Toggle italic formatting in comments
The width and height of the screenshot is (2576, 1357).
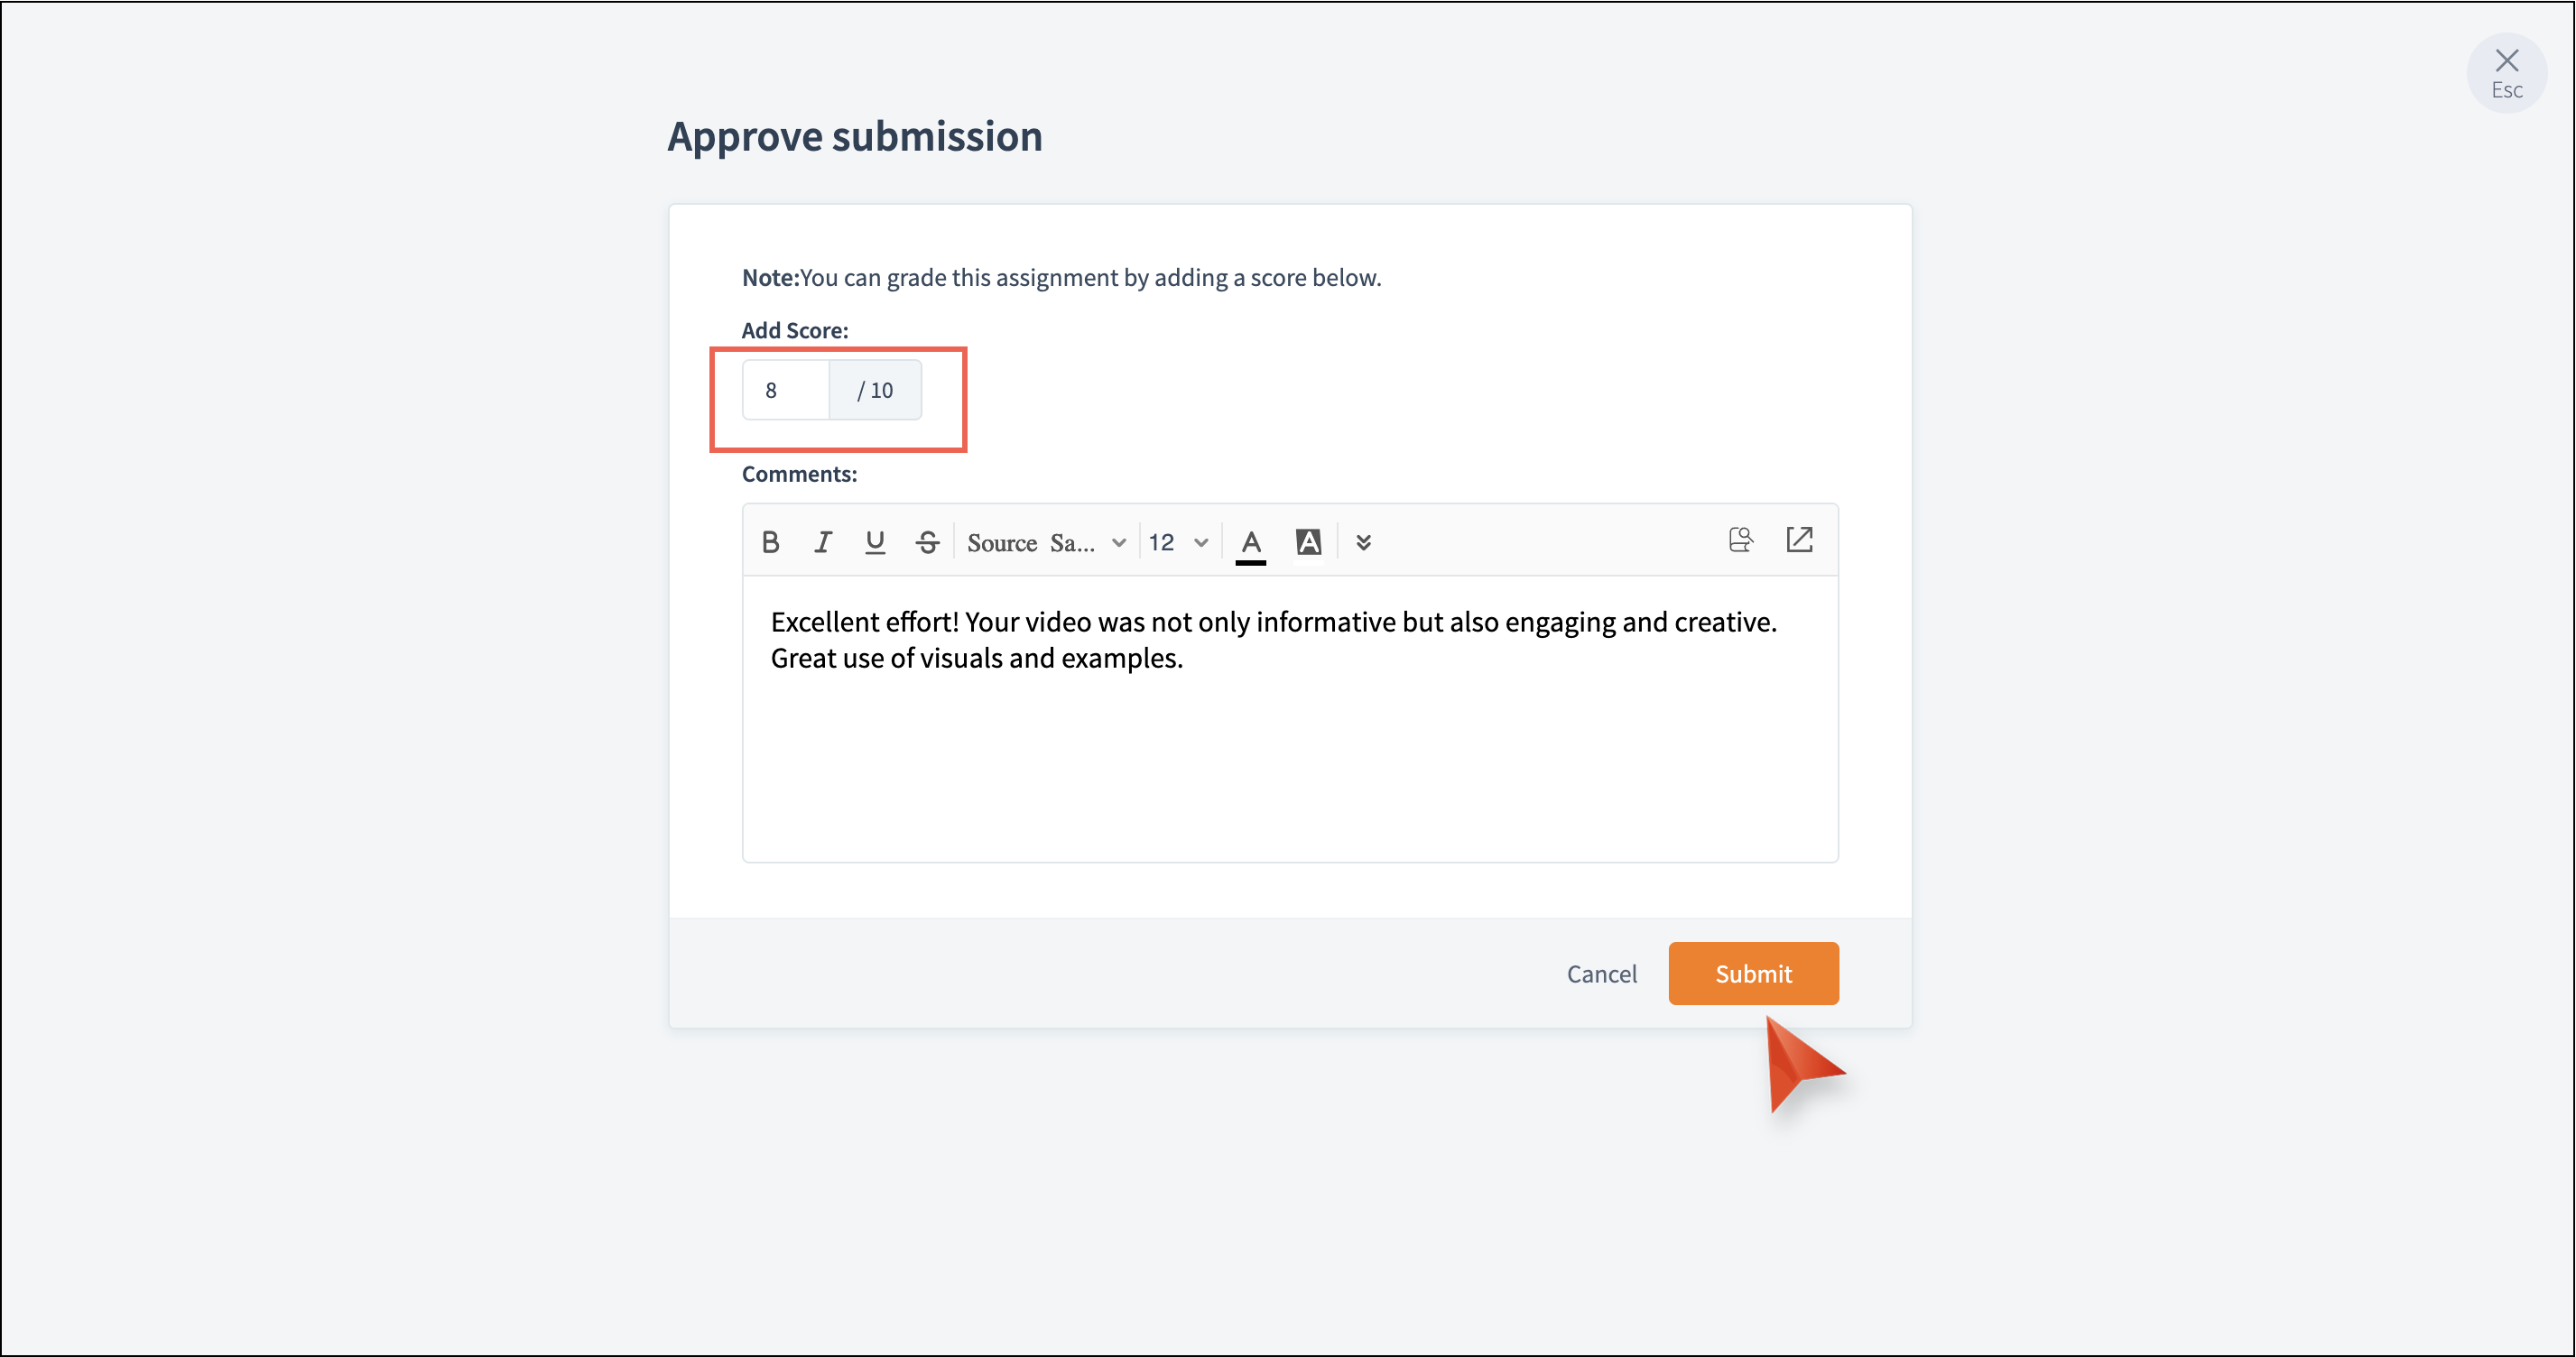(x=822, y=542)
